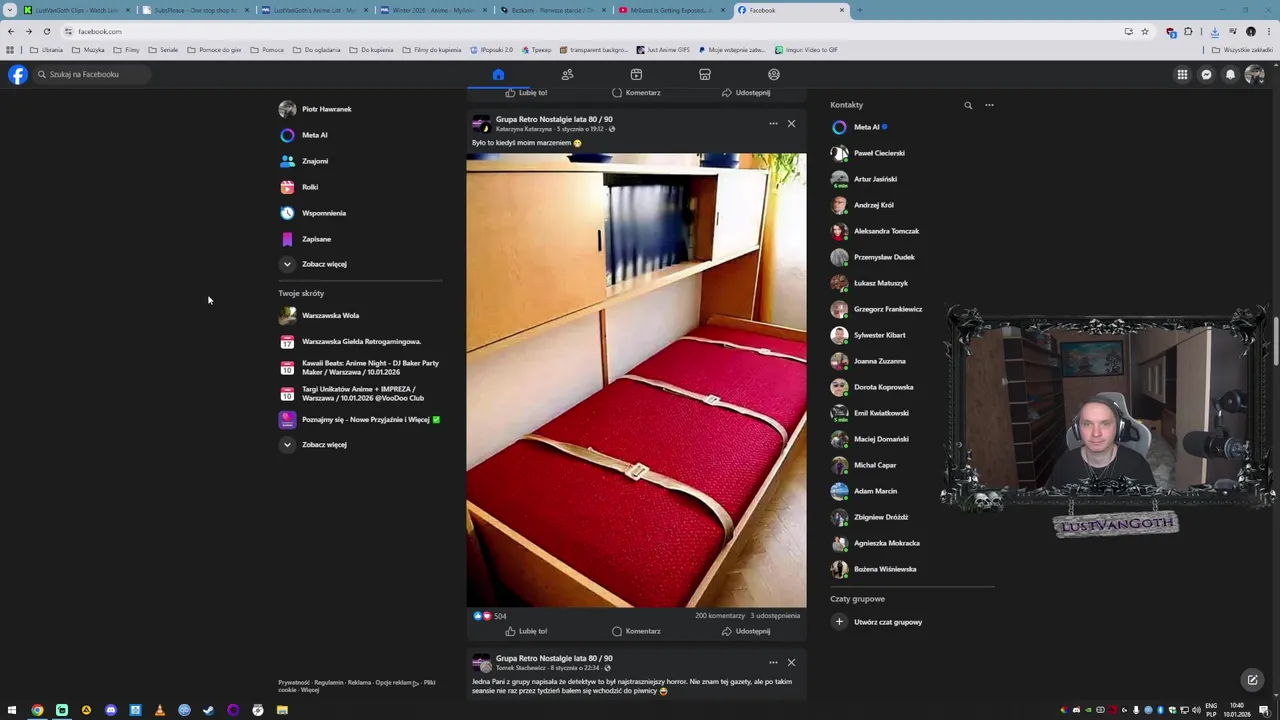Open the 200 komentarzy link

click(x=720, y=616)
